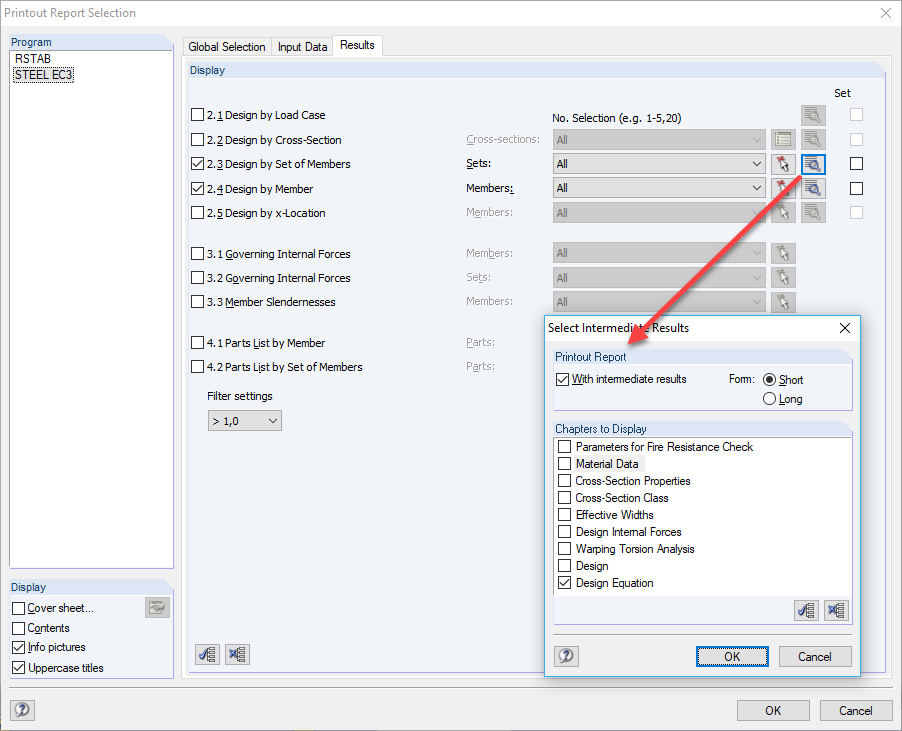
Task: Click the select-all icon below the Display list
Action: (x=207, y=654)
